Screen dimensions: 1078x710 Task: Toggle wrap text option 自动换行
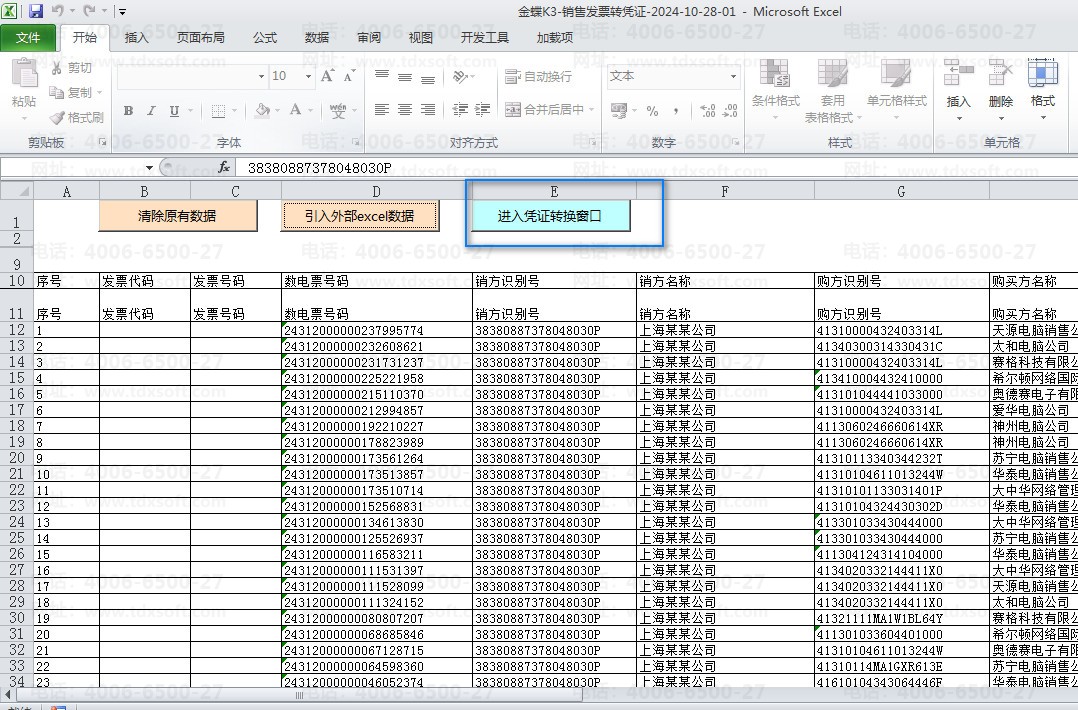click(538, 76)
